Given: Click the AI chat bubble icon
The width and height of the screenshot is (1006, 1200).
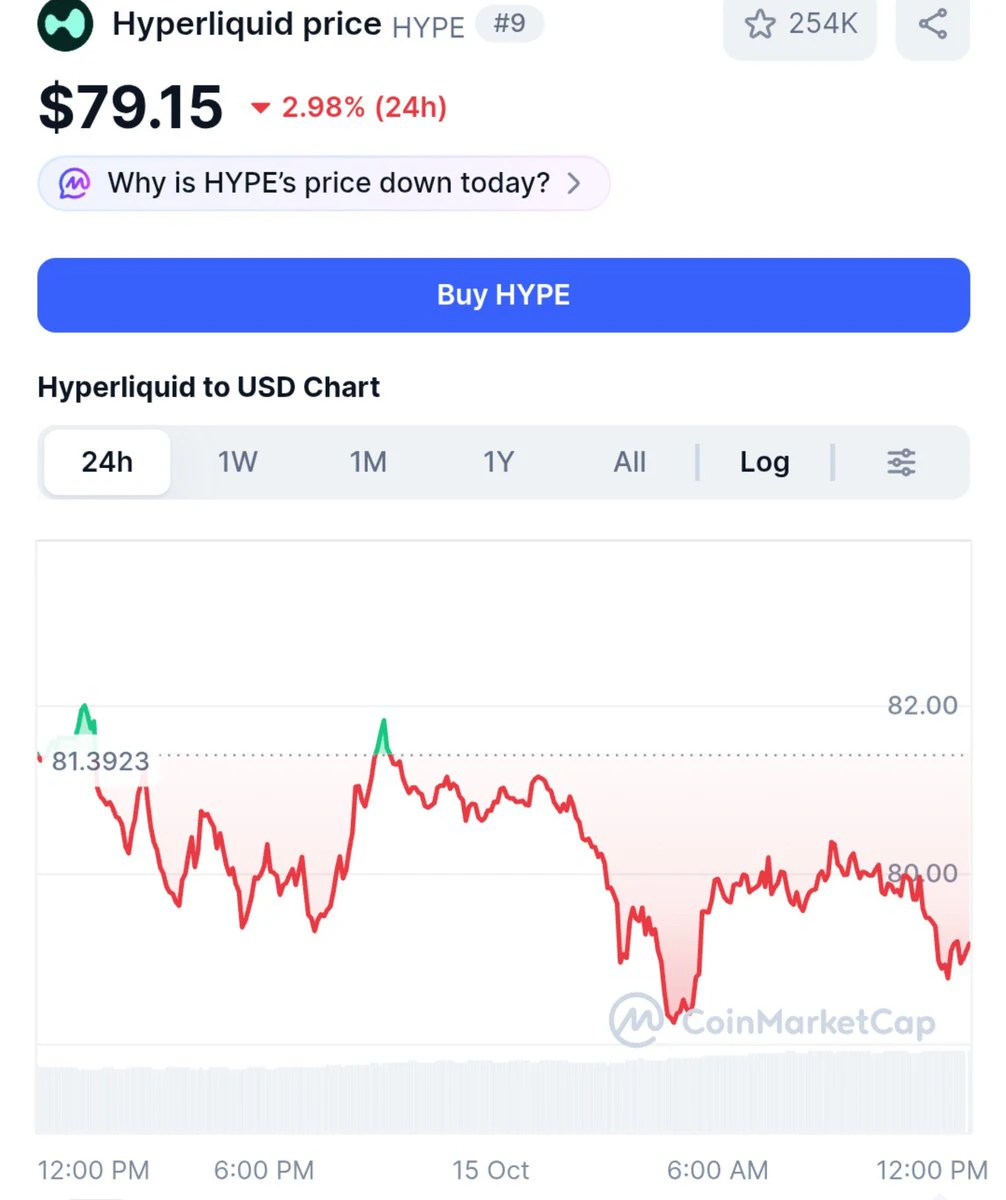Looking at the screenshot, I should click(x=74, y=183).
